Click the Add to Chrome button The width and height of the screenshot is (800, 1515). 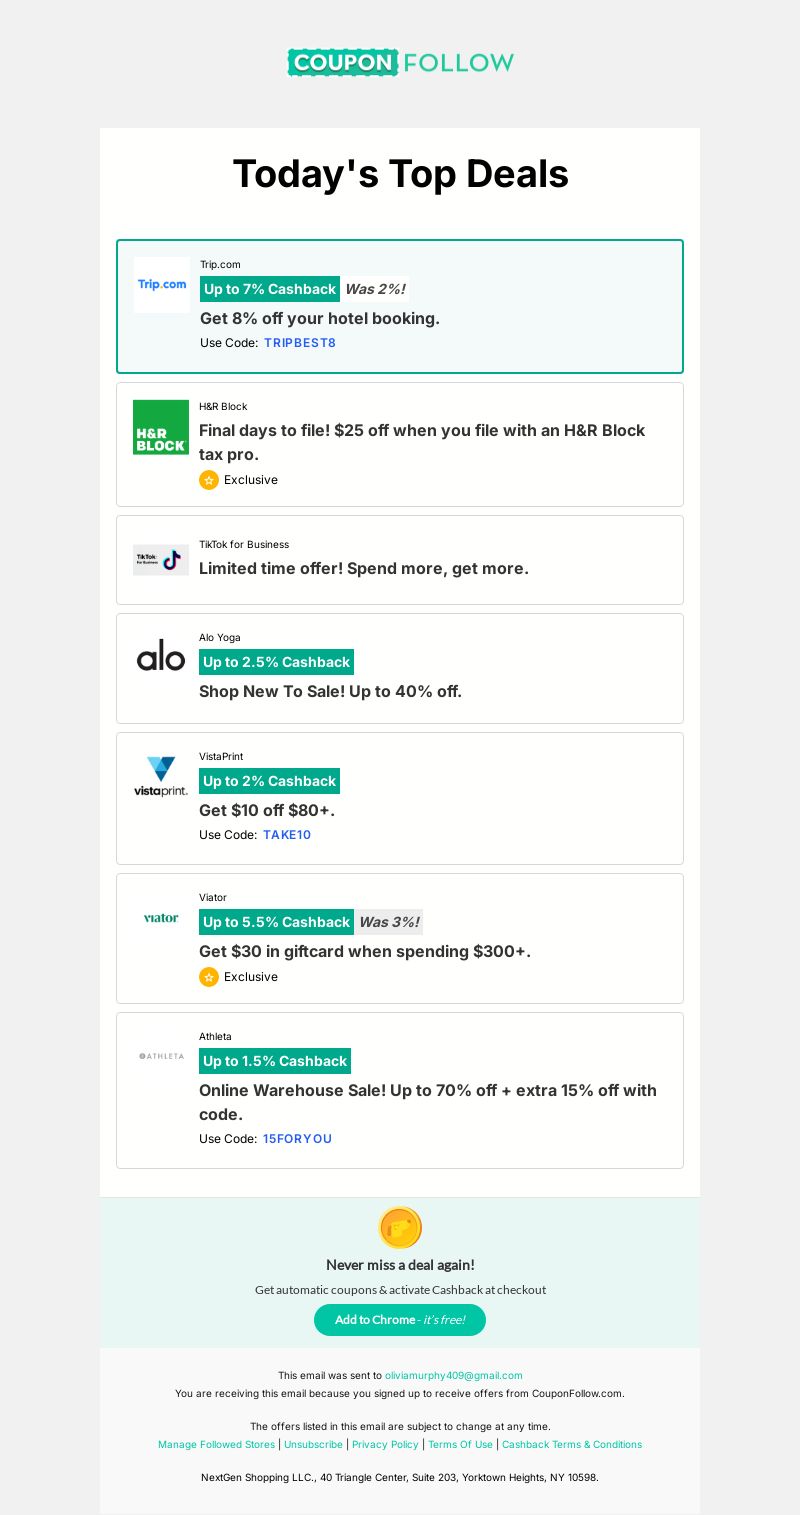click(x=400, y=1320)
